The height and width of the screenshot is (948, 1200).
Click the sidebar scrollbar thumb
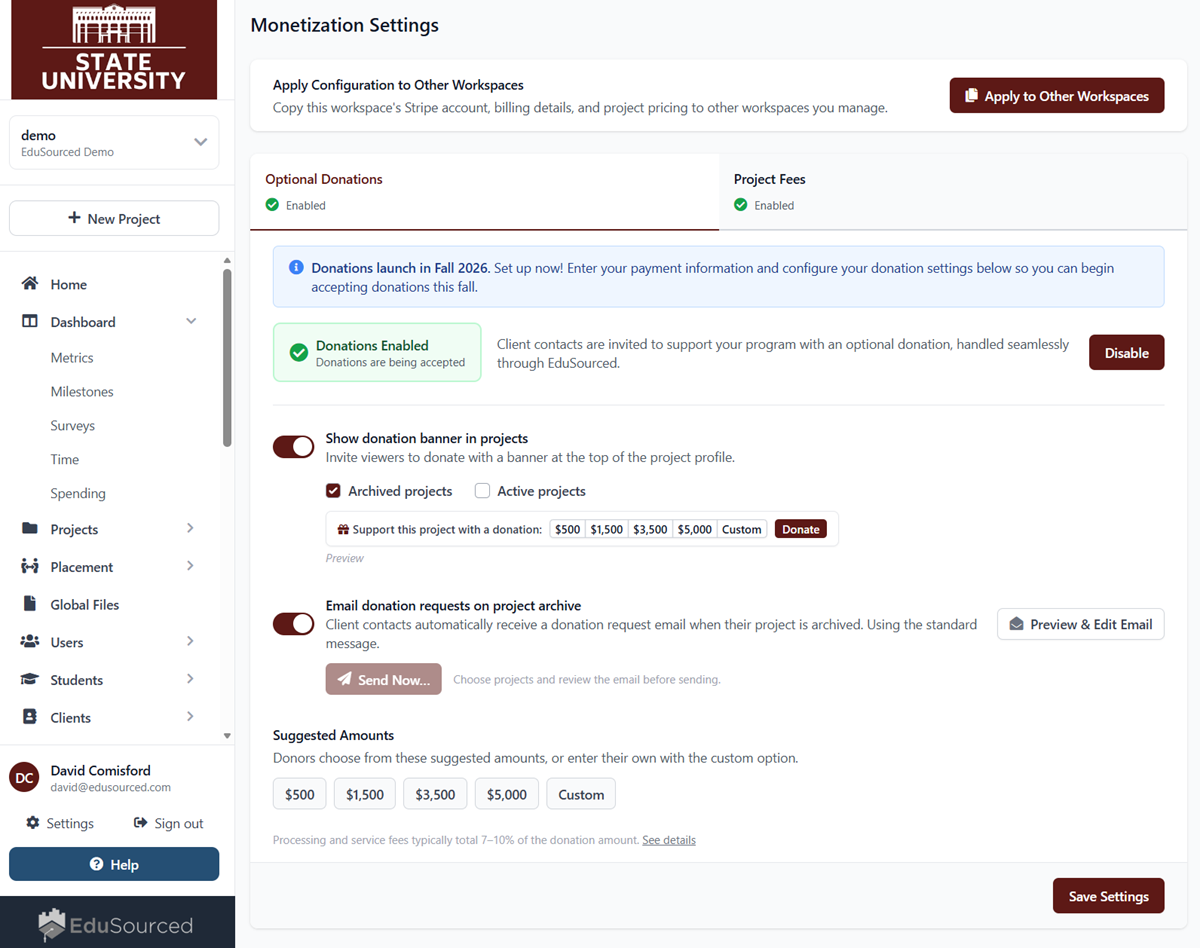point(227,357)
